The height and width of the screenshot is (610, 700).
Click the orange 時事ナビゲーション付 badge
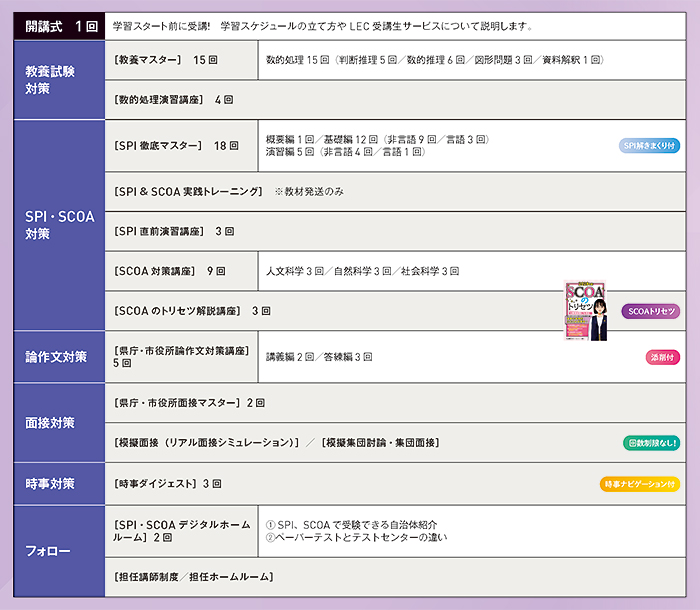pyautogui.click(x=639, y=484)
